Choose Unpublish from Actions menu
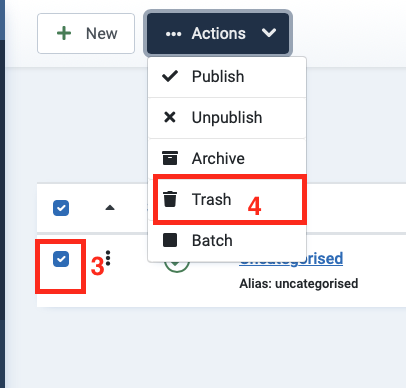 point(227,118)
